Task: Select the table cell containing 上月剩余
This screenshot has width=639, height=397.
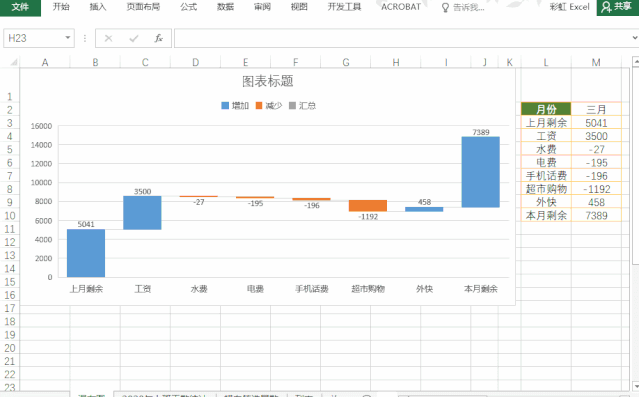Action: tap(546, 123)
